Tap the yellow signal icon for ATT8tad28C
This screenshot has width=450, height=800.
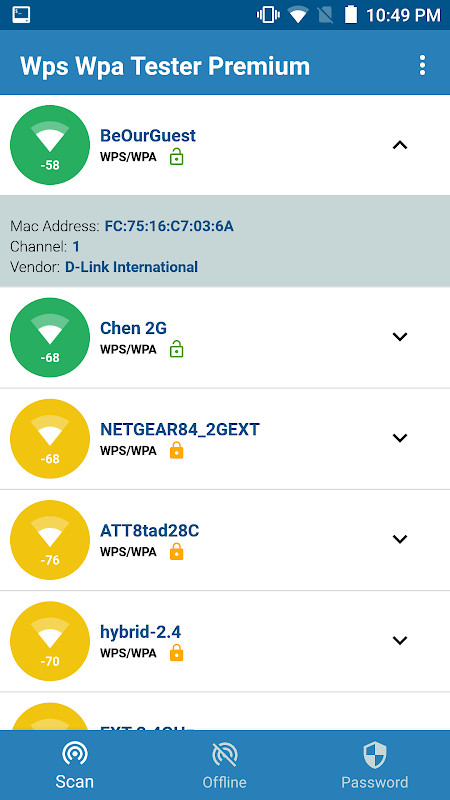coord(50,539)
